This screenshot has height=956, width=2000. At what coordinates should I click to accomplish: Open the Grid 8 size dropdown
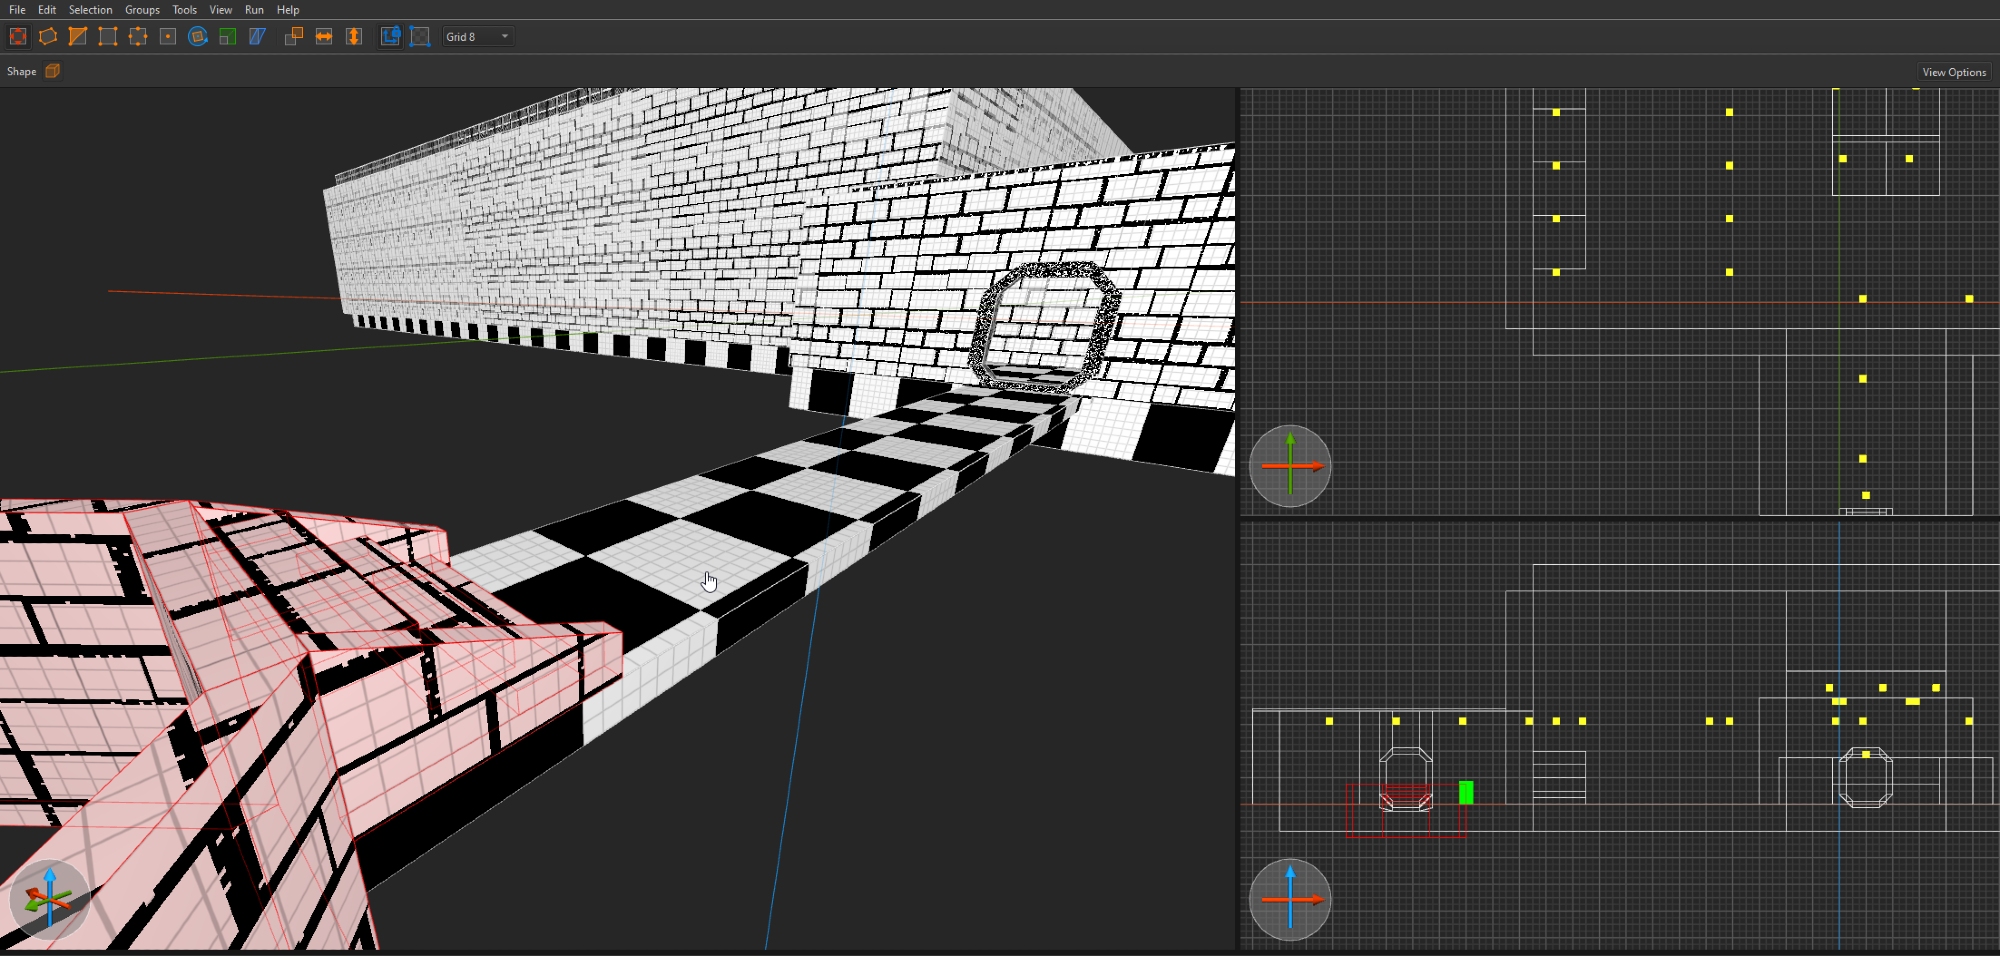pyautogui.click(x=478, y=37)
